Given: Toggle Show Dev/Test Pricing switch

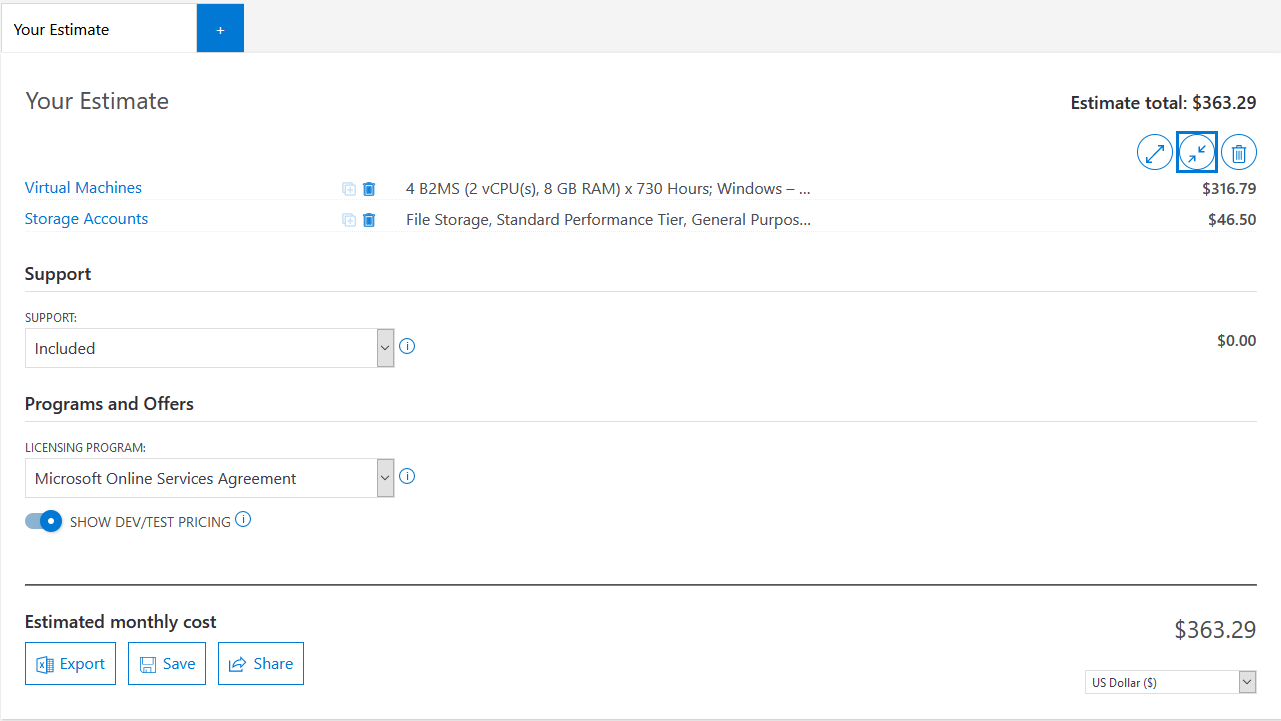Looking at the screenshot, I should click(44, 521).
